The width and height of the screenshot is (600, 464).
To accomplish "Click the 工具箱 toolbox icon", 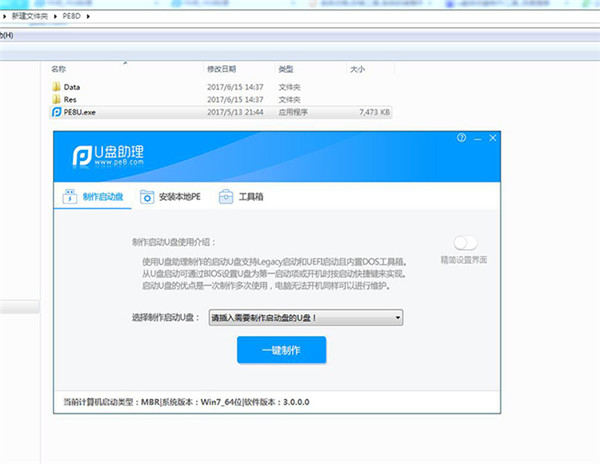I will coord(226,196).
